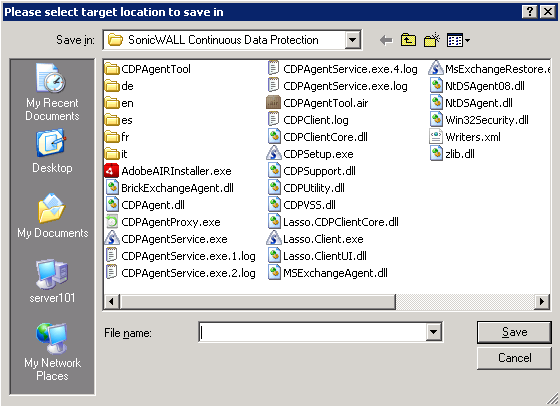Select the file name CDPUtility.dll
The height and width of the screenshot is (406, 560).
(x=314, y=188)
